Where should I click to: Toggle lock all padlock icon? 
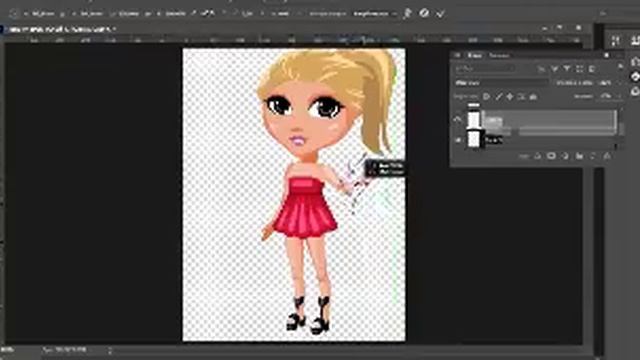pyautogui.click(x=533, y=97)
